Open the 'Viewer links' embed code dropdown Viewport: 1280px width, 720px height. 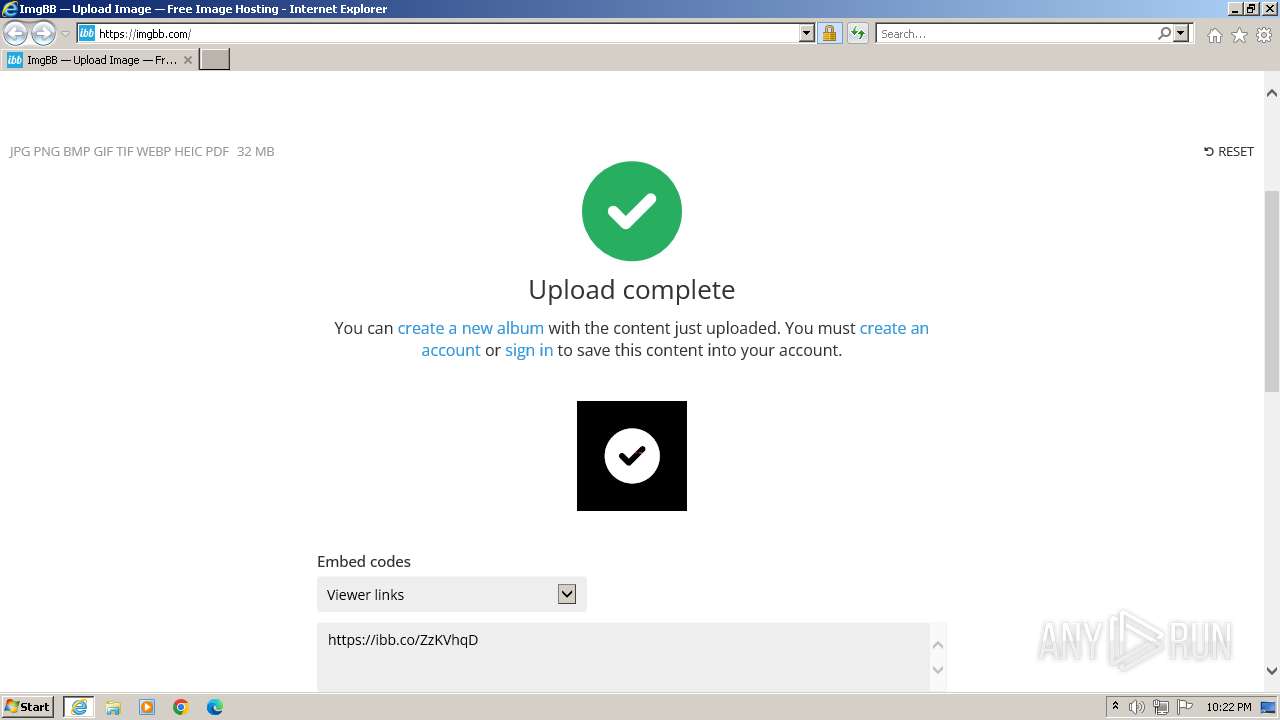(452, 594)
